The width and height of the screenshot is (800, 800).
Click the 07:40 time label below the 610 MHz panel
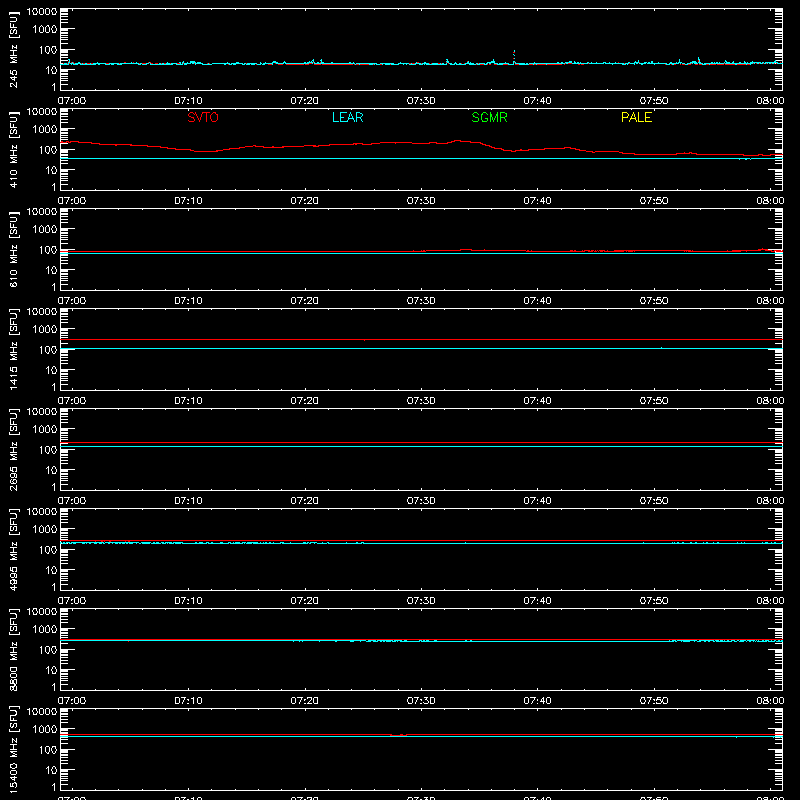tap(537, 301)
